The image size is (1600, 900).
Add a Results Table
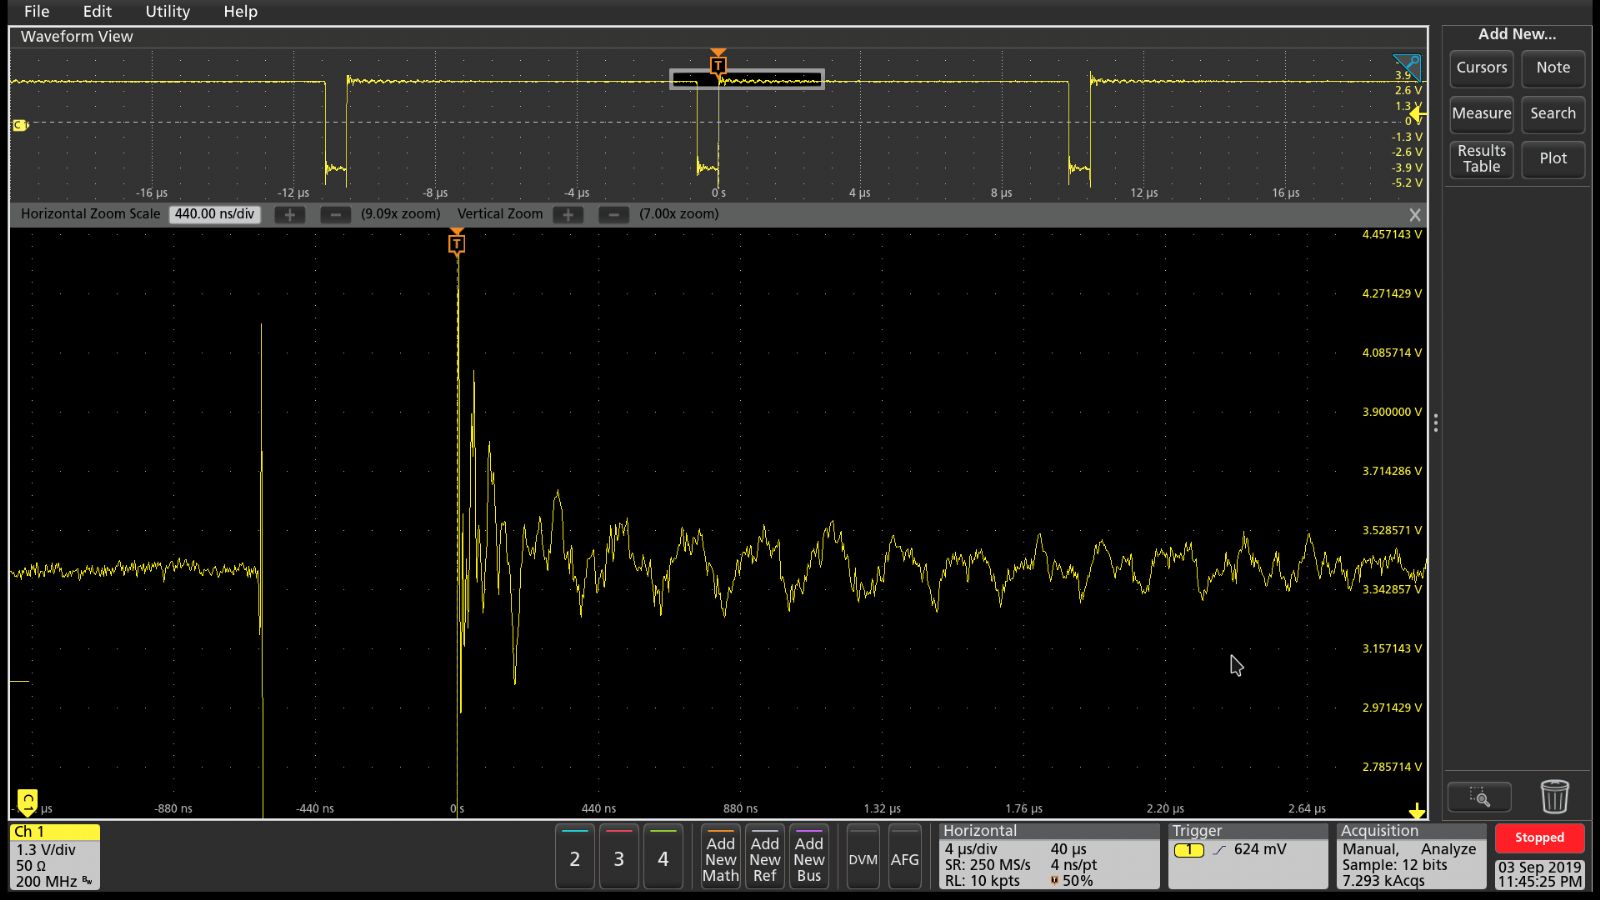coord(1481,159)
